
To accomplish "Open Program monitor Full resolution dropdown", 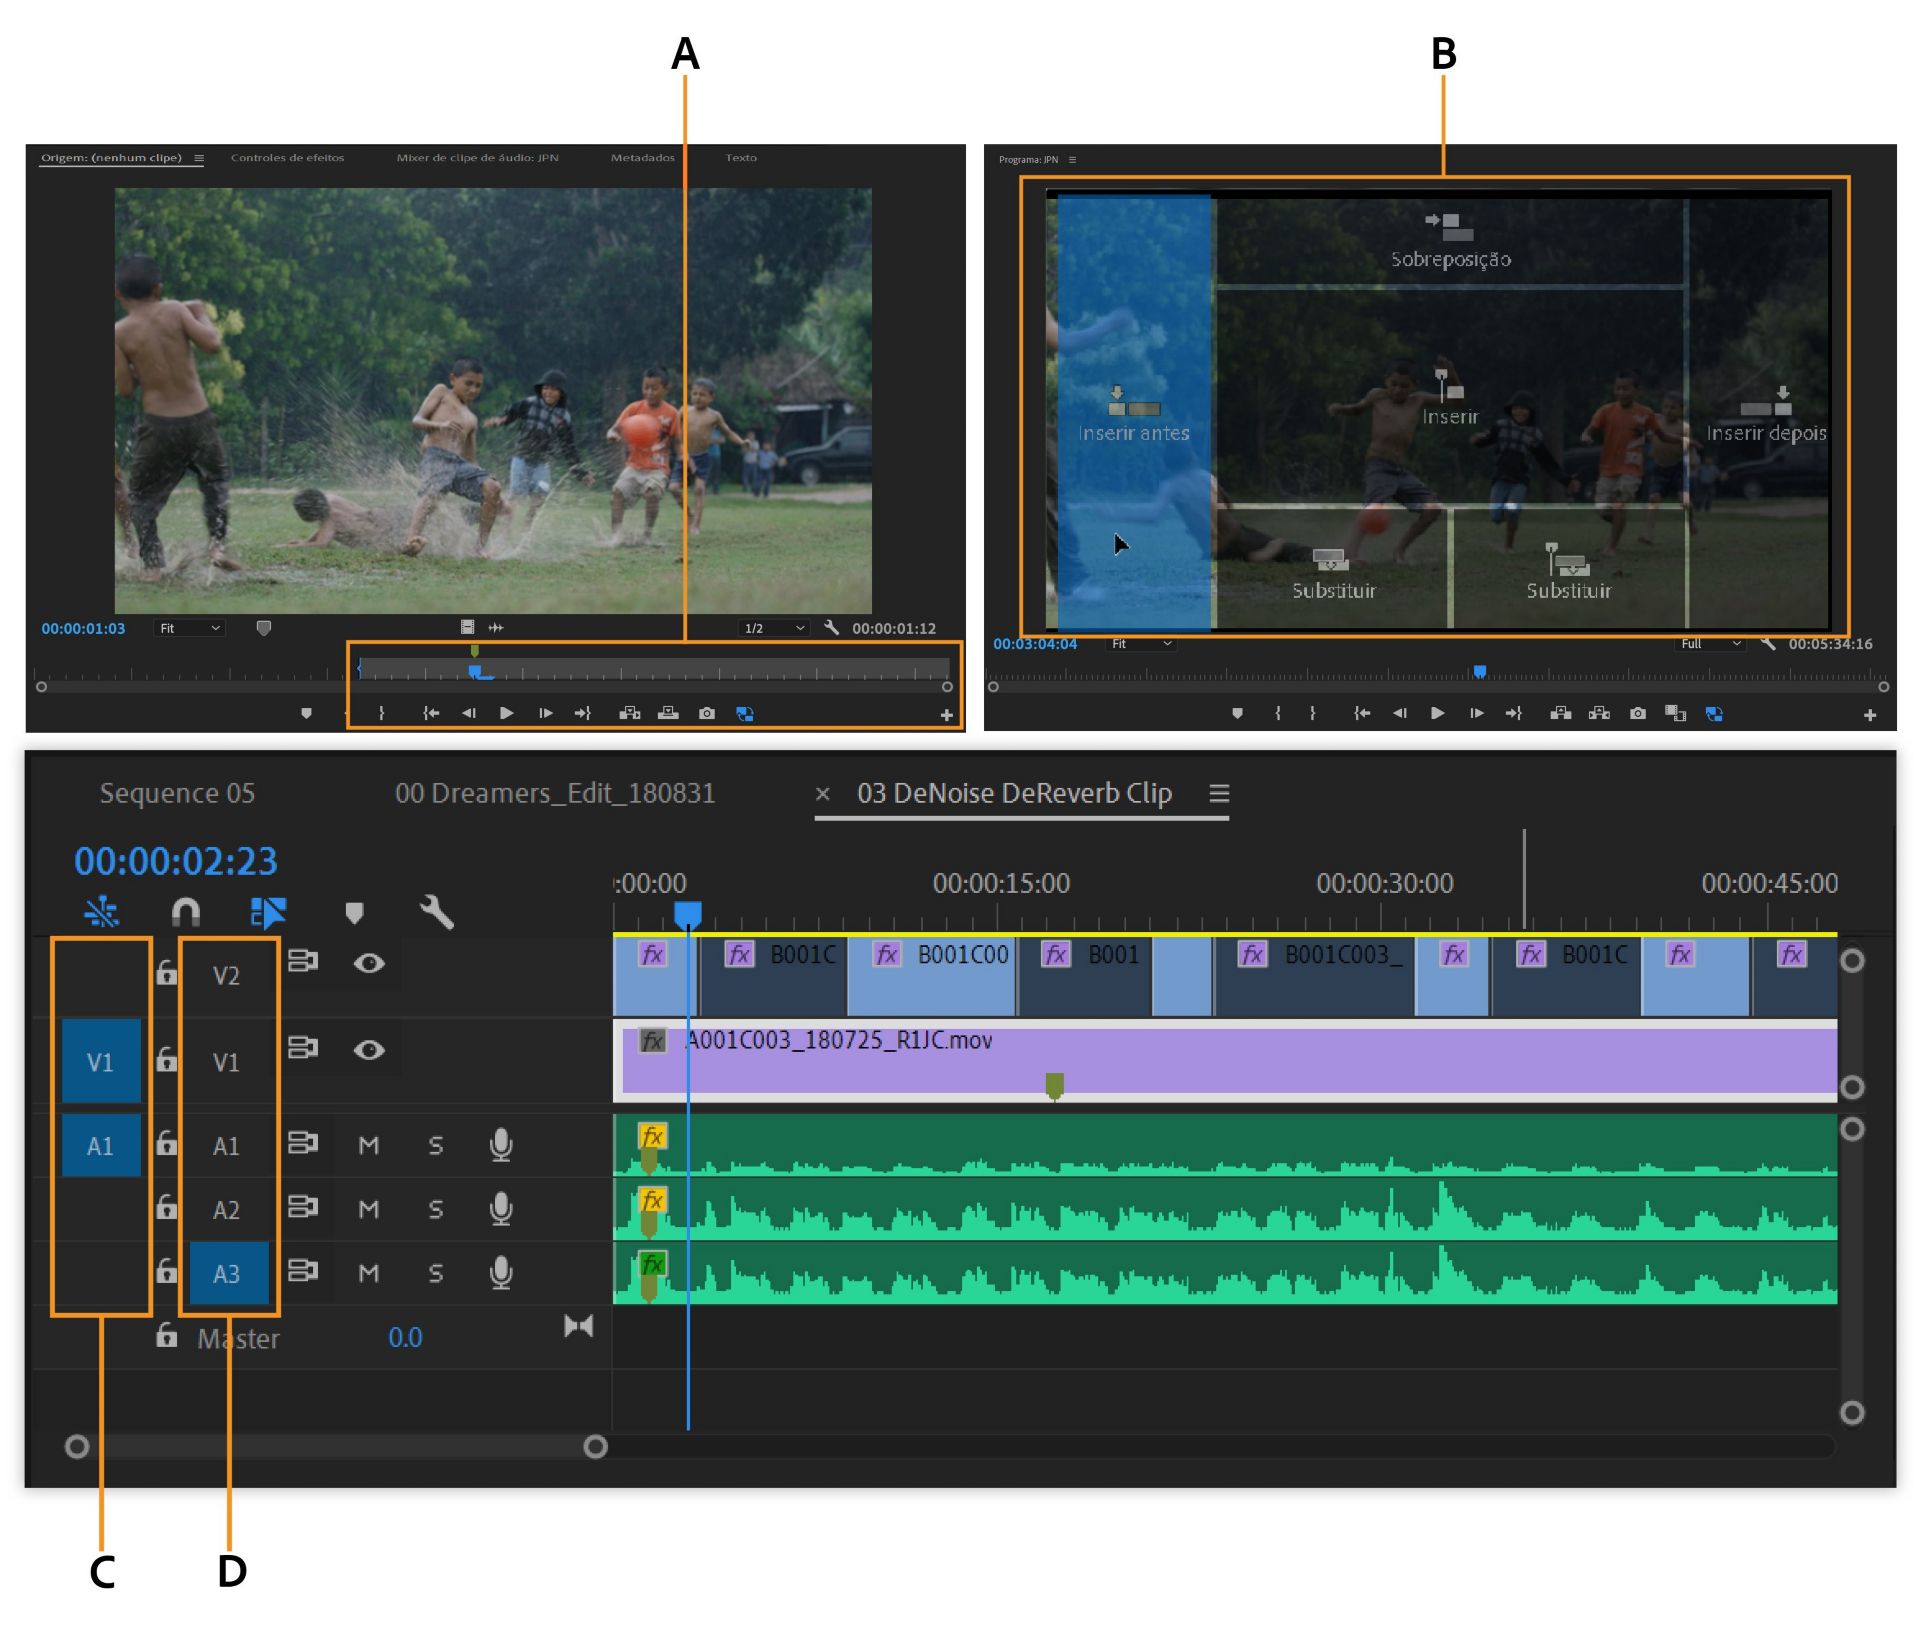I will 1710,644.
